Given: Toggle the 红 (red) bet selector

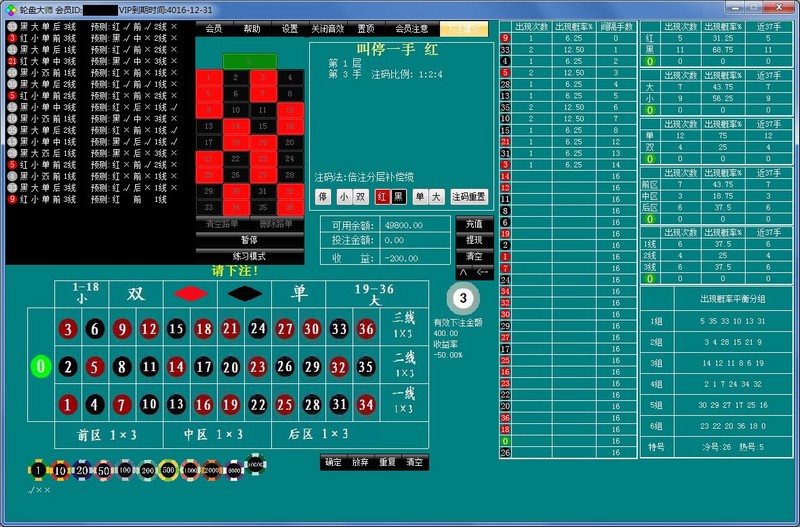Looking at the screenshot, I should (383, 197).
